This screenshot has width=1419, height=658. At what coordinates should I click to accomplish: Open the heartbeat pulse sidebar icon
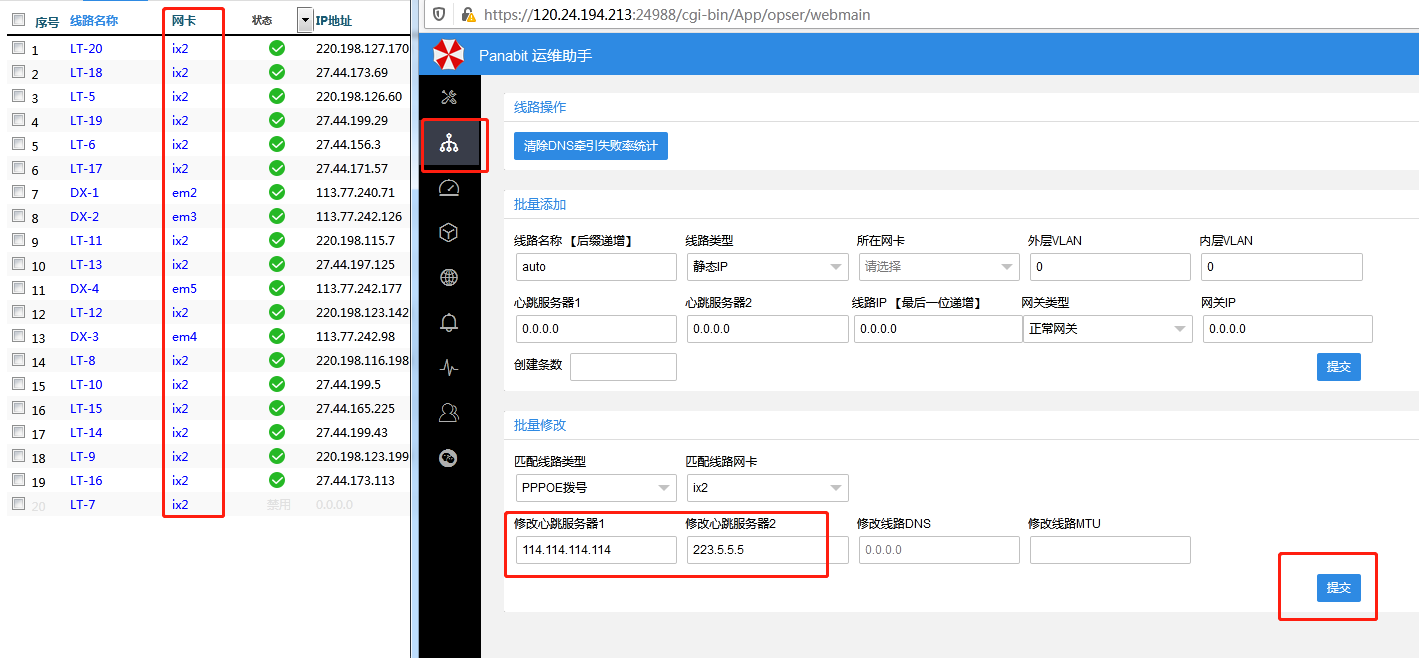449,367
